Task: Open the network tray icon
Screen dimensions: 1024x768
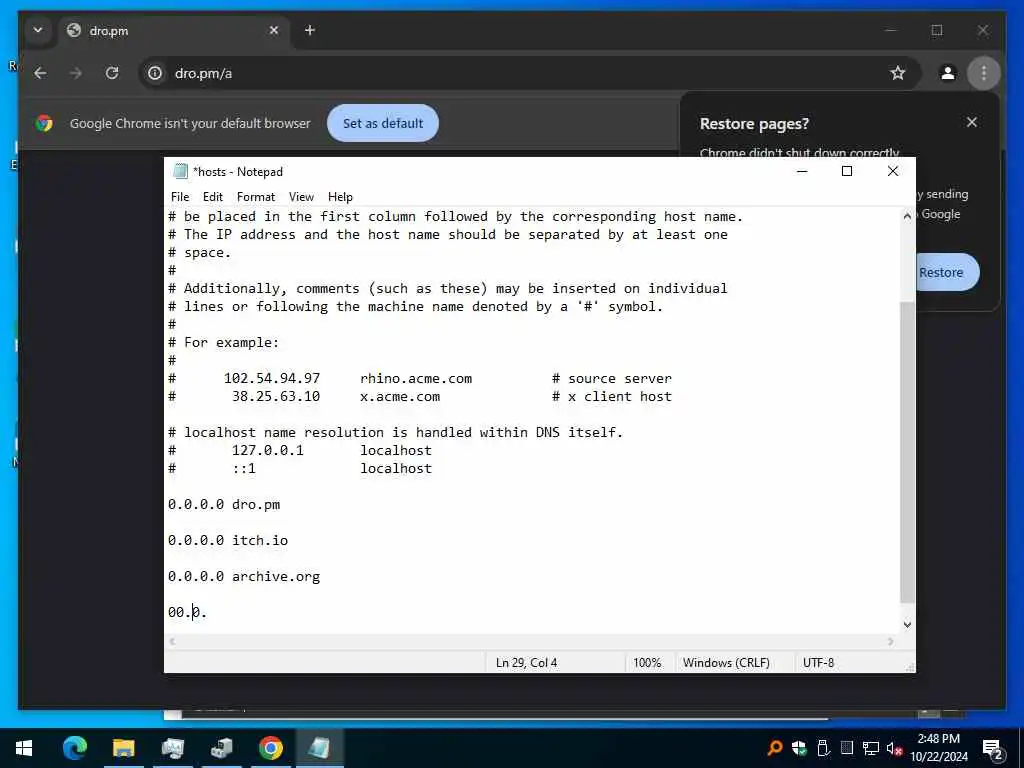Action: tap(871, 748)
